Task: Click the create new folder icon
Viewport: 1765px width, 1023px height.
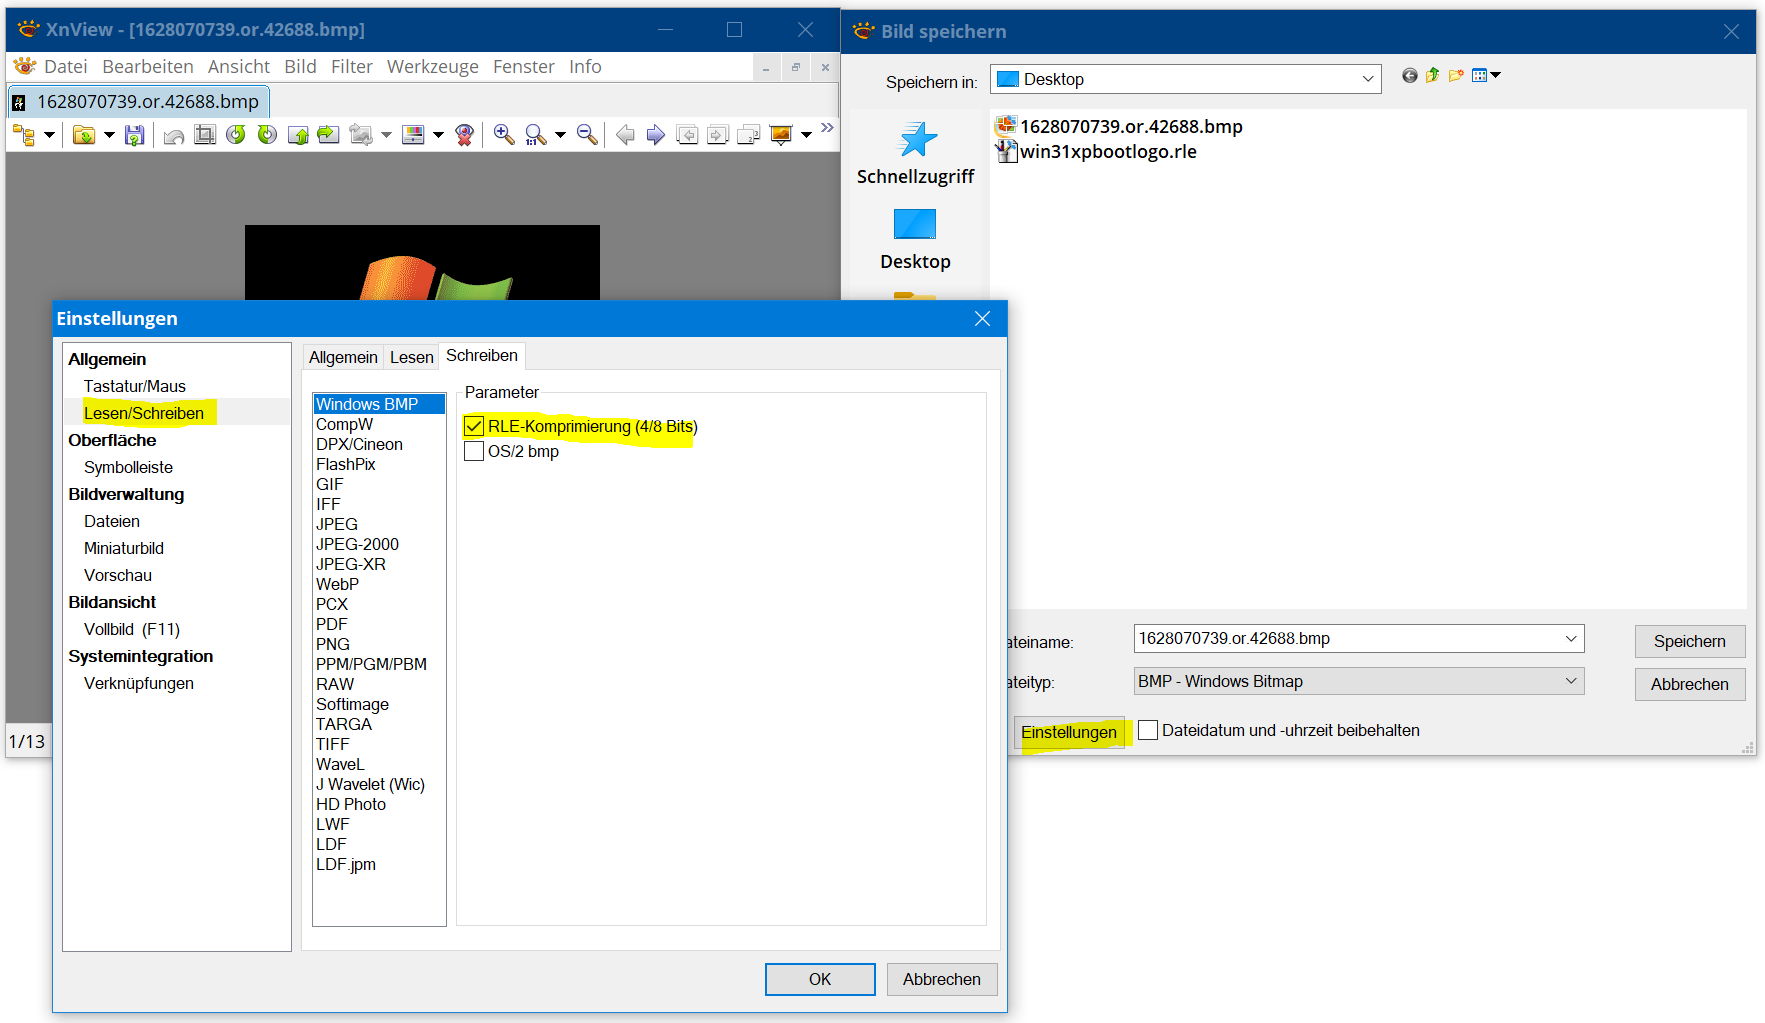Action: [x=1456, y=76]
